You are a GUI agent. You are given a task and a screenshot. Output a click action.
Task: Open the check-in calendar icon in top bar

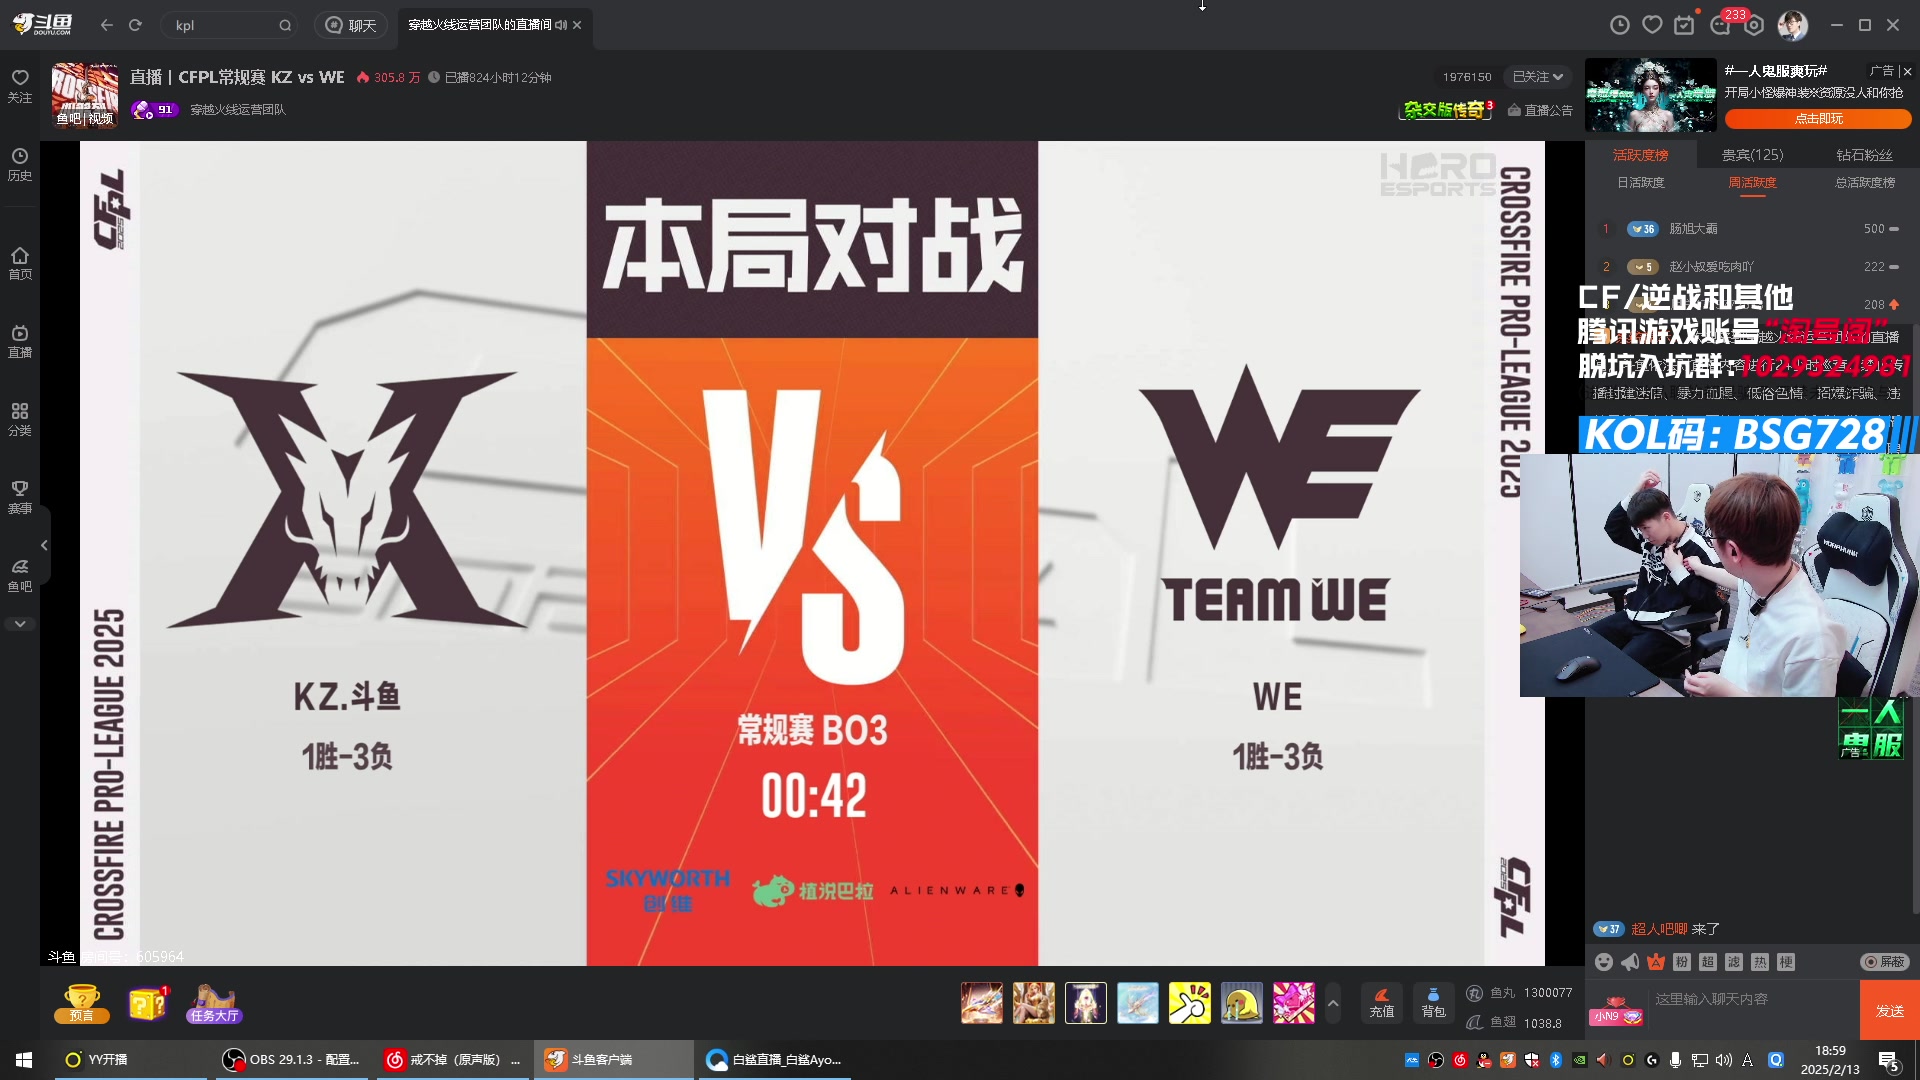coord(1685,25)
